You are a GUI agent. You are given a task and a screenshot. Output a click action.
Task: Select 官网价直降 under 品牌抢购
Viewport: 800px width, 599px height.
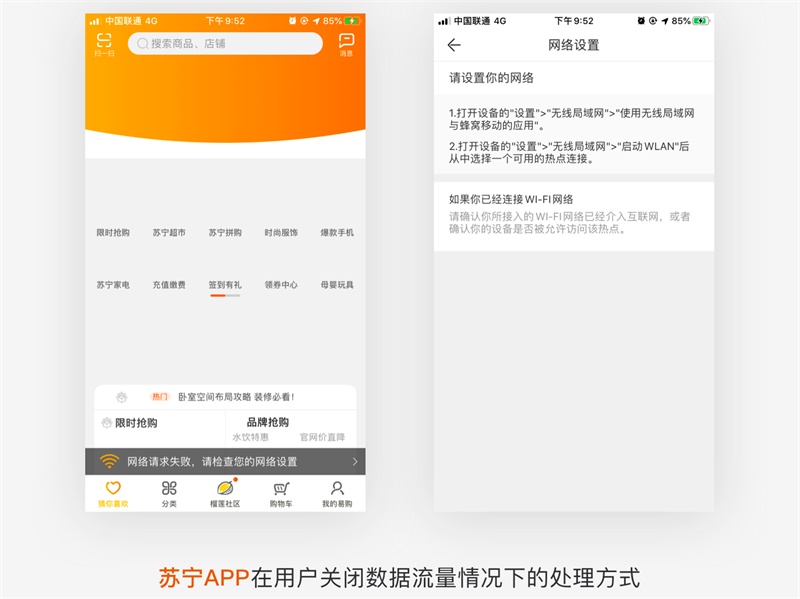322,437
